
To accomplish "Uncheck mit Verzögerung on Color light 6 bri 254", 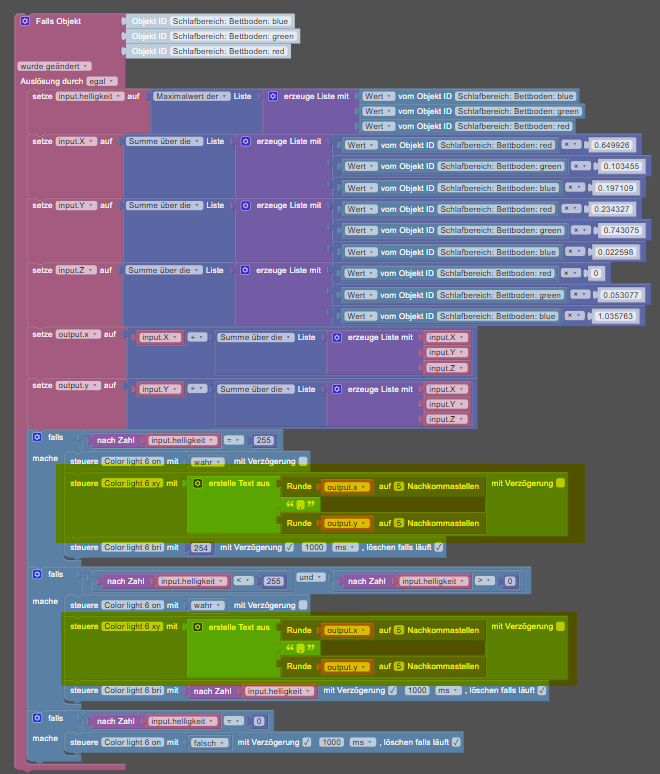I will 289,547.
